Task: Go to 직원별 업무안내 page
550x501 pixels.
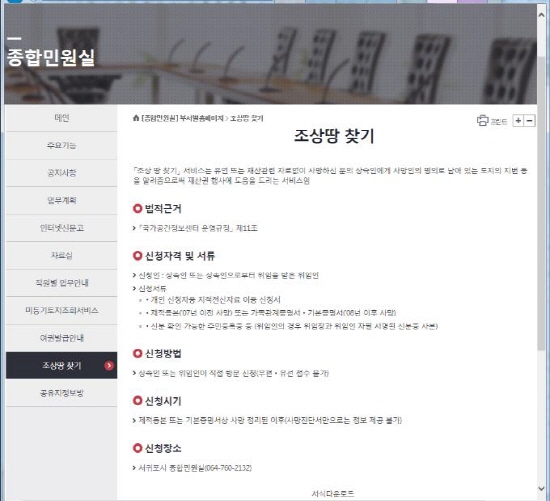Action: pyautogui.click(x=61, y=283)
